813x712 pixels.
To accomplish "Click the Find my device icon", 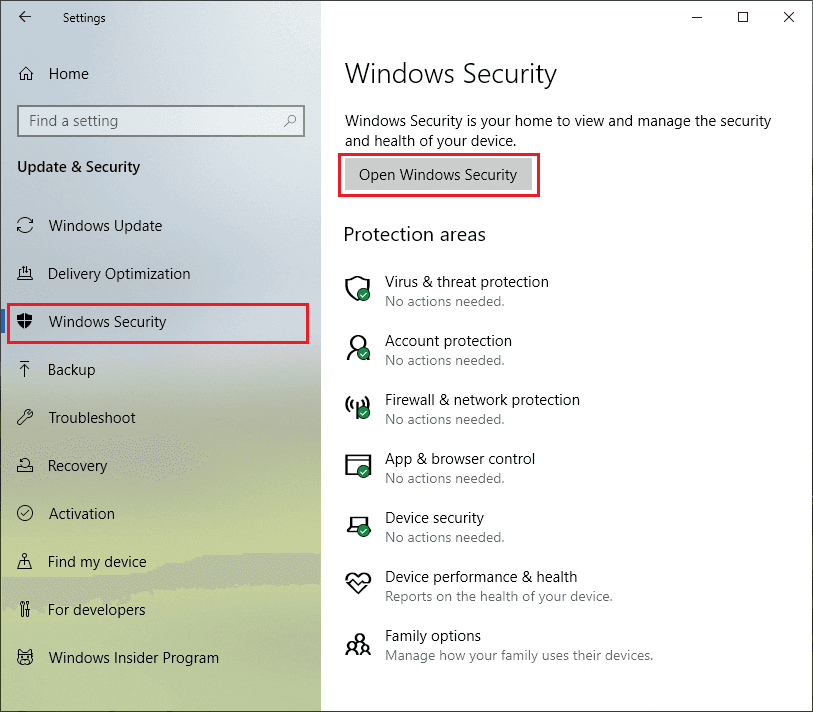I will point(24,561).
